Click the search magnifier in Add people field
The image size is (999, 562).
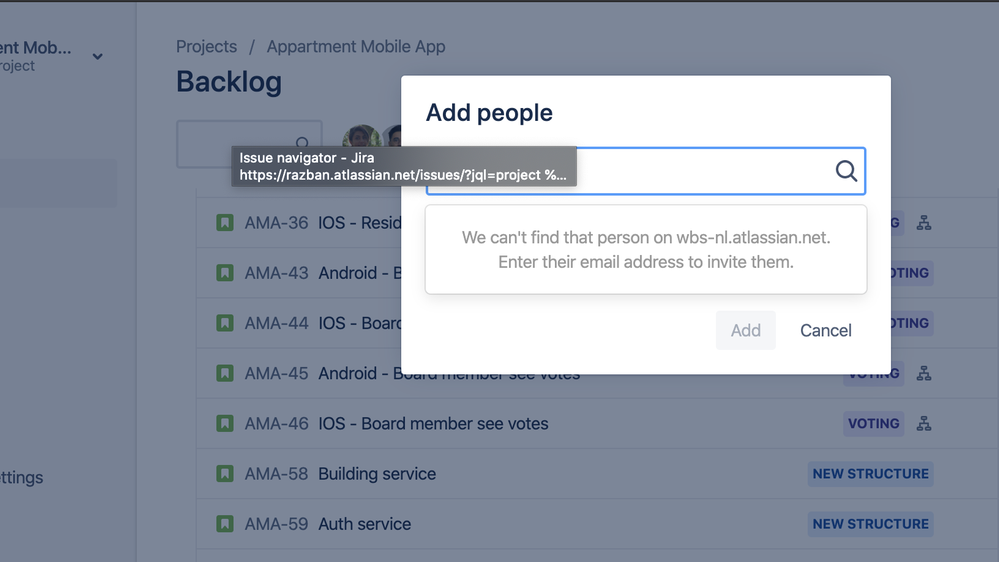tap(846, 171)
